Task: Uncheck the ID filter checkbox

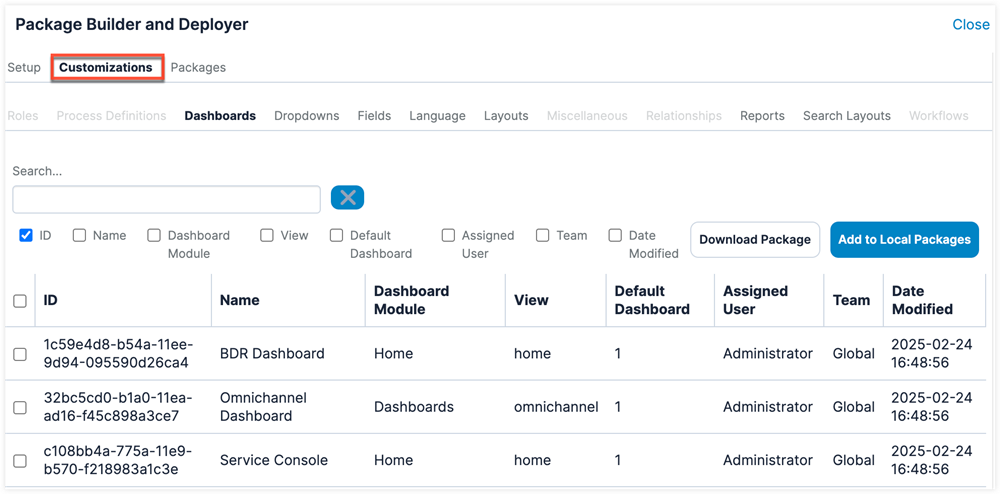Action: [25, 236]
